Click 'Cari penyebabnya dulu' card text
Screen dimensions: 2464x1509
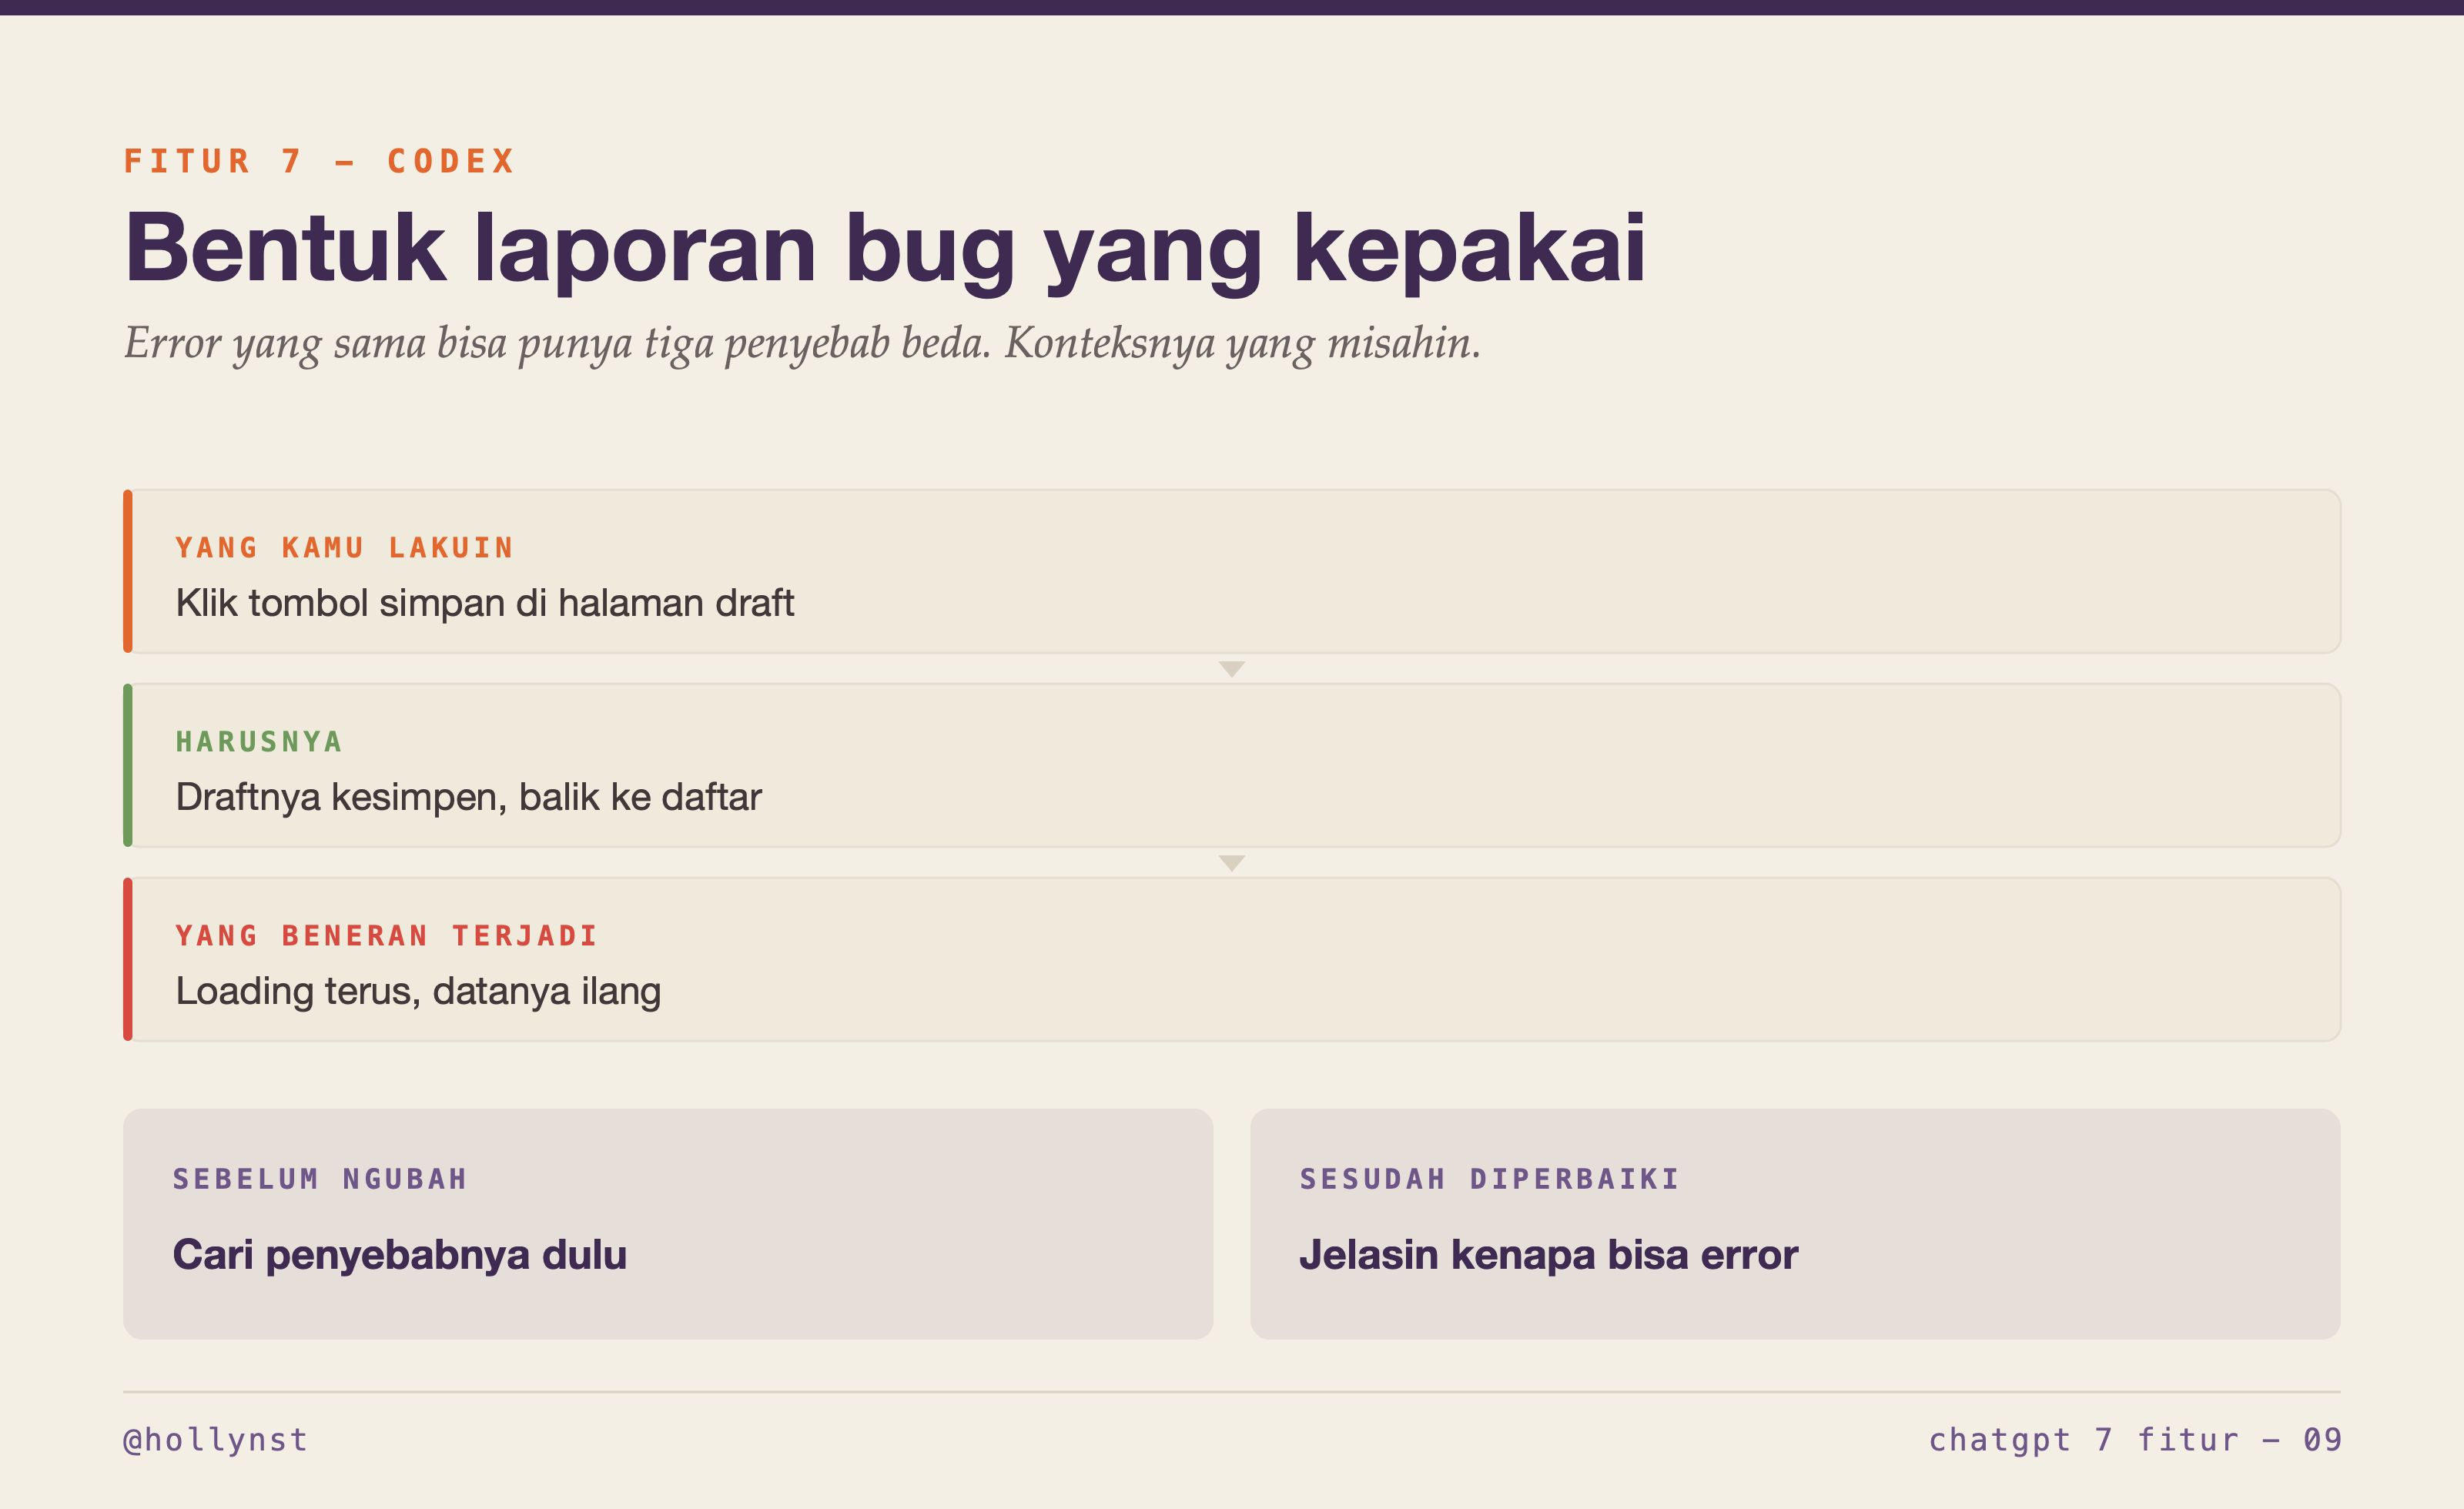tap(399, 1255)
